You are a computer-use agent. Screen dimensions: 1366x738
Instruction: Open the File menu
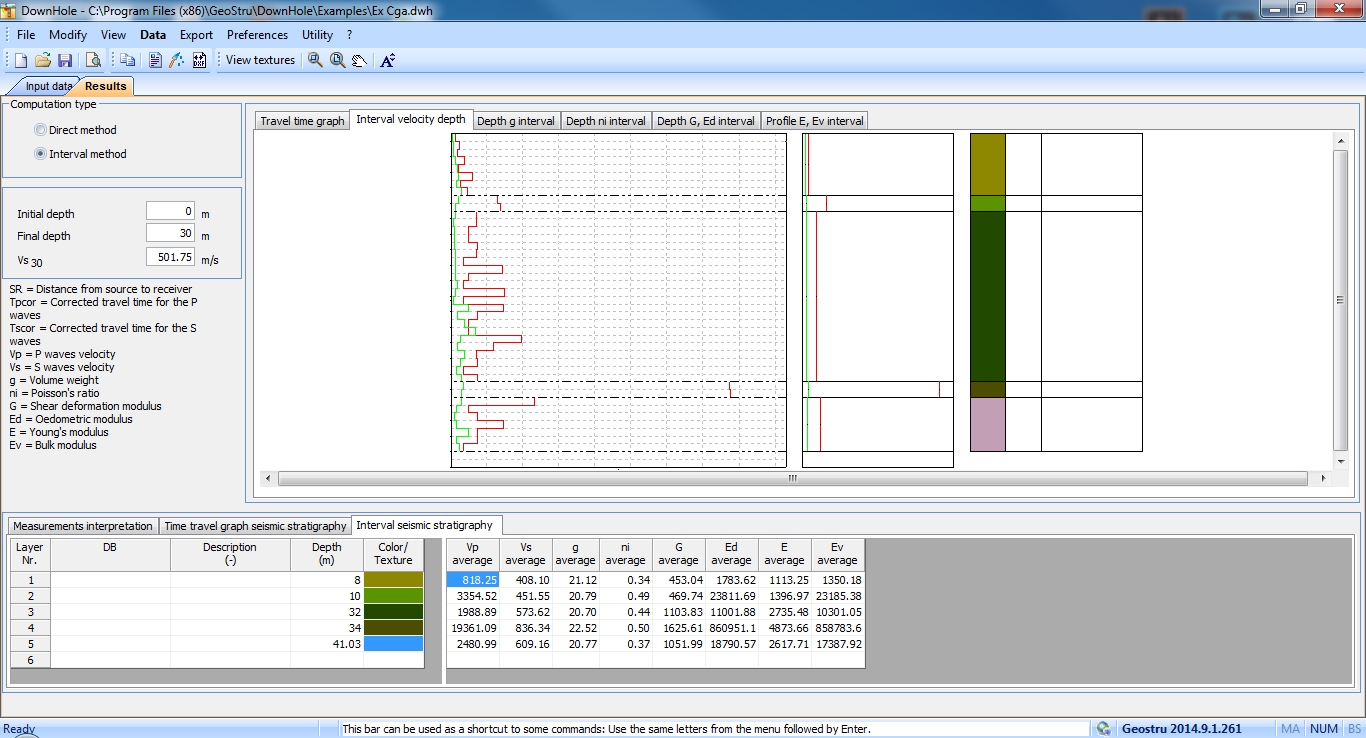[x=26, y=35]
